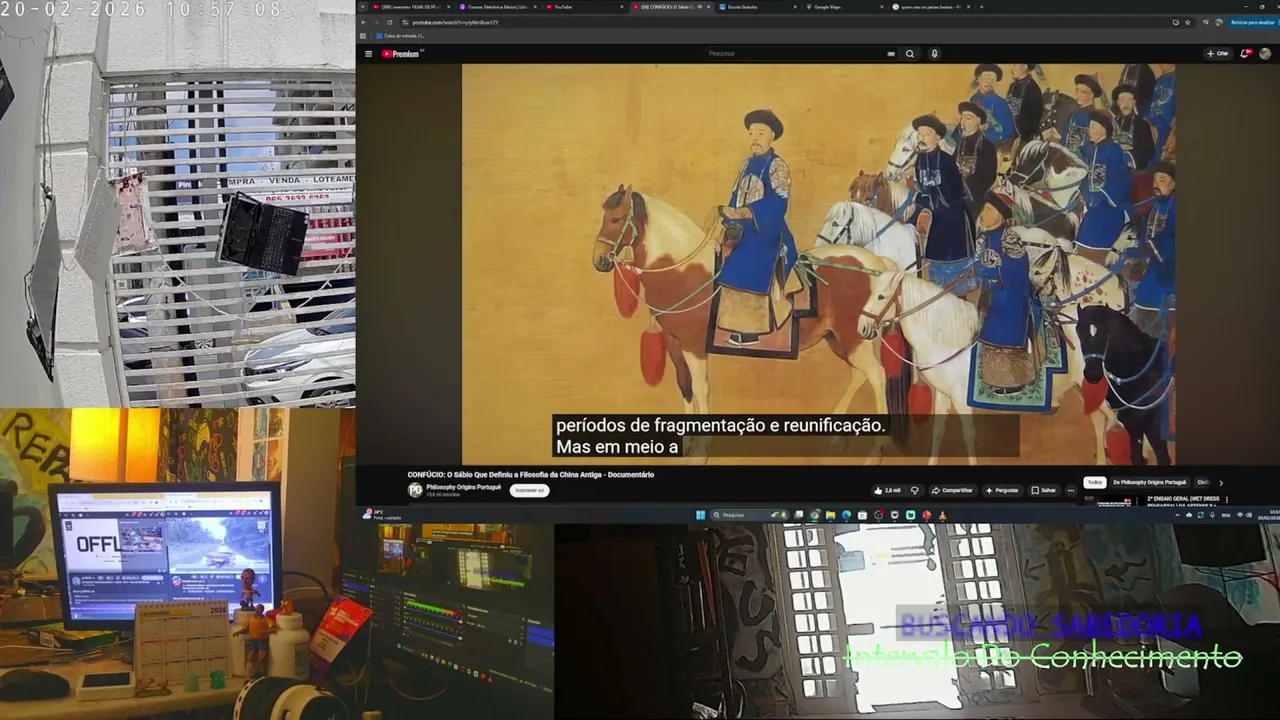Screen dimensions: 1280x720
Task: Launch Chrome from the taskbar
Action: (815, 515)
